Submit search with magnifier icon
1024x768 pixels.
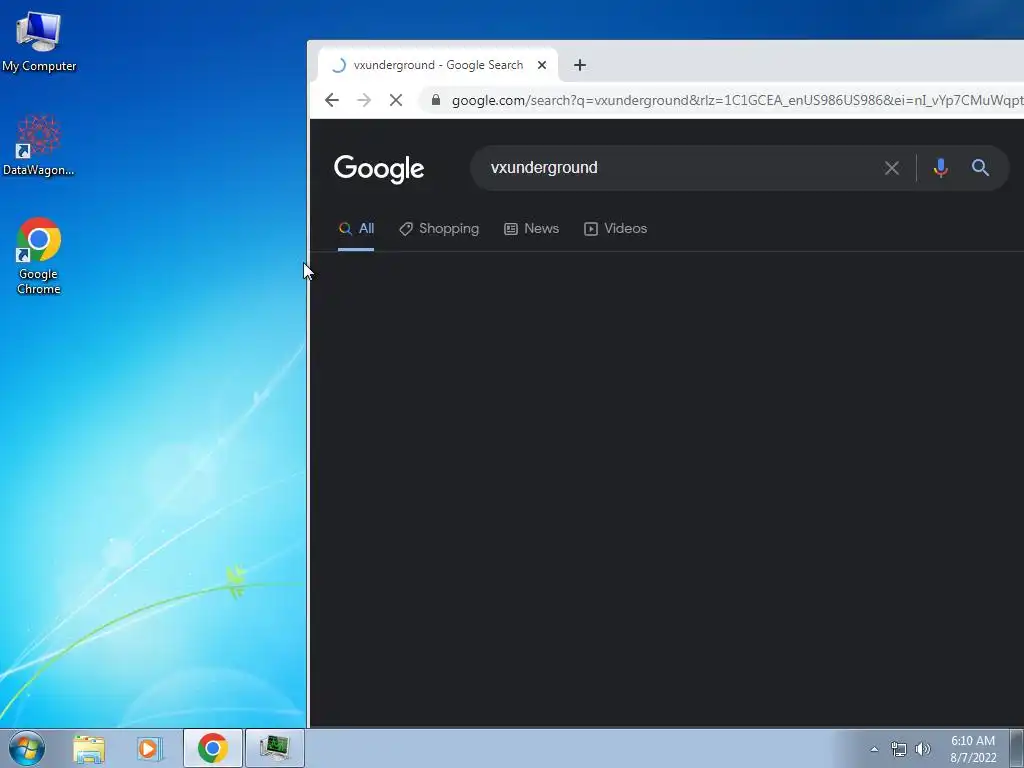point(980,168)
